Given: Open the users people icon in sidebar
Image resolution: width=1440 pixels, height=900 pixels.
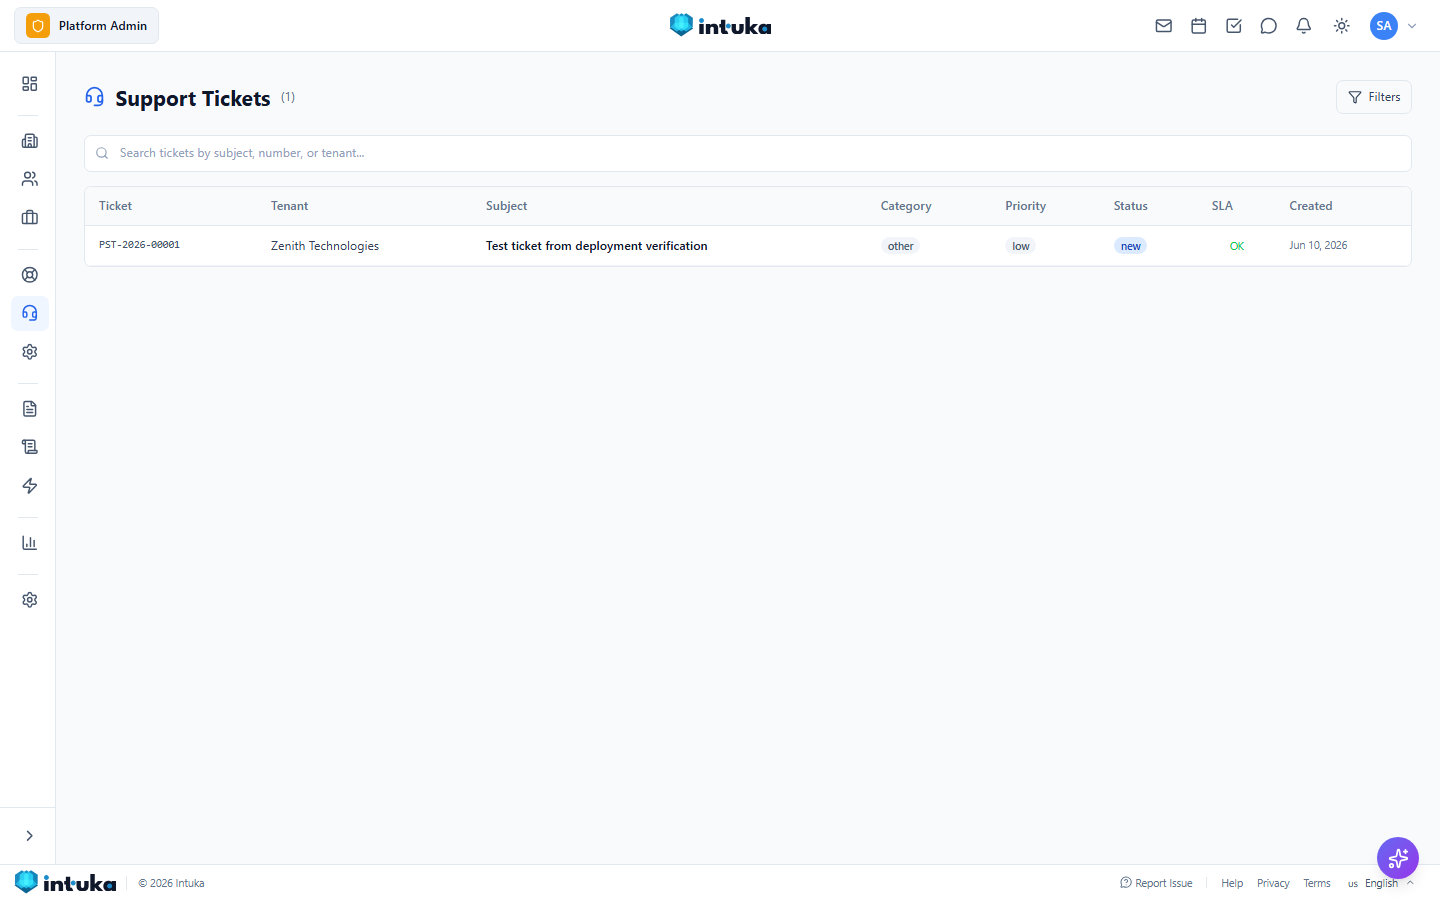Looking at the screenshot, I should tap(30, 179).
